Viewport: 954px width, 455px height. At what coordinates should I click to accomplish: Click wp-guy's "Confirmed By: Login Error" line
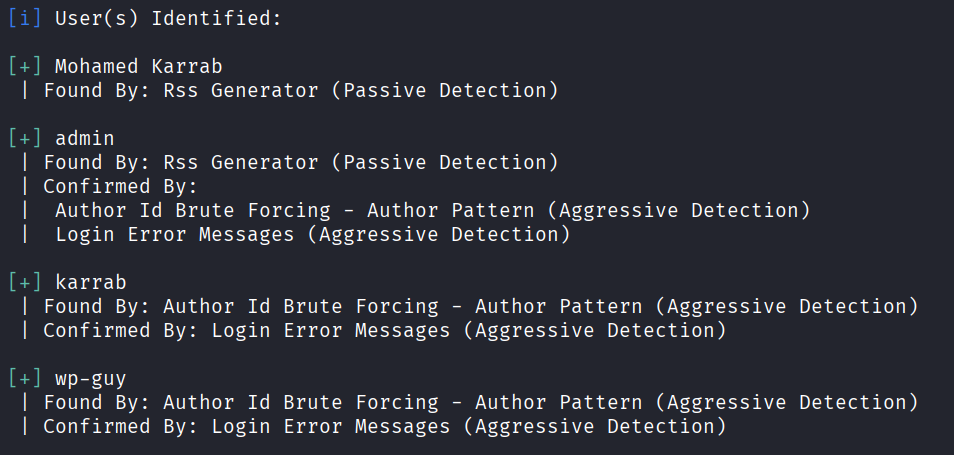[x=384, y=426]
